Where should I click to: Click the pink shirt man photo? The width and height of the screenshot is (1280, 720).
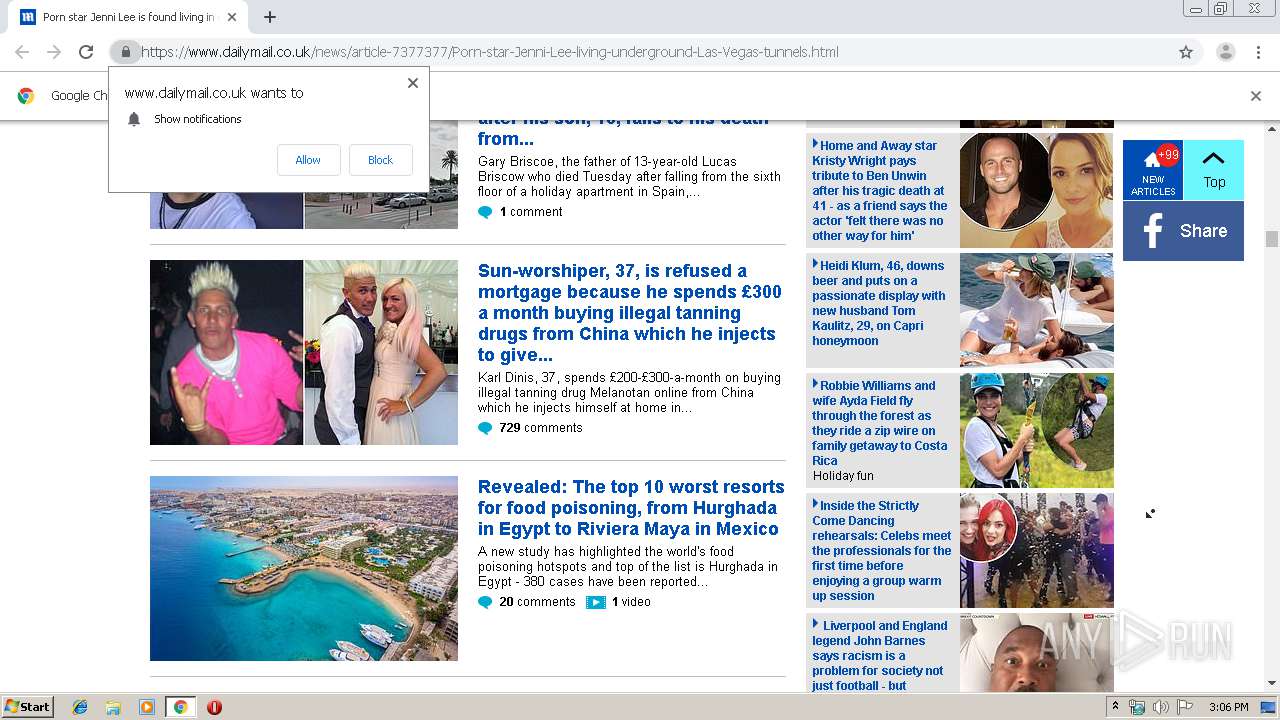[x=226, y=352]
